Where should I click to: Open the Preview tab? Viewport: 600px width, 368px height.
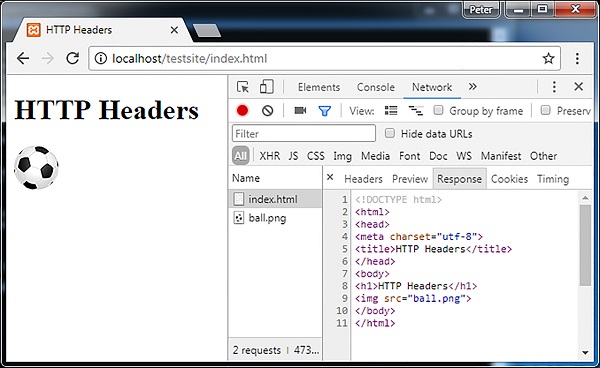coord(410,179)
